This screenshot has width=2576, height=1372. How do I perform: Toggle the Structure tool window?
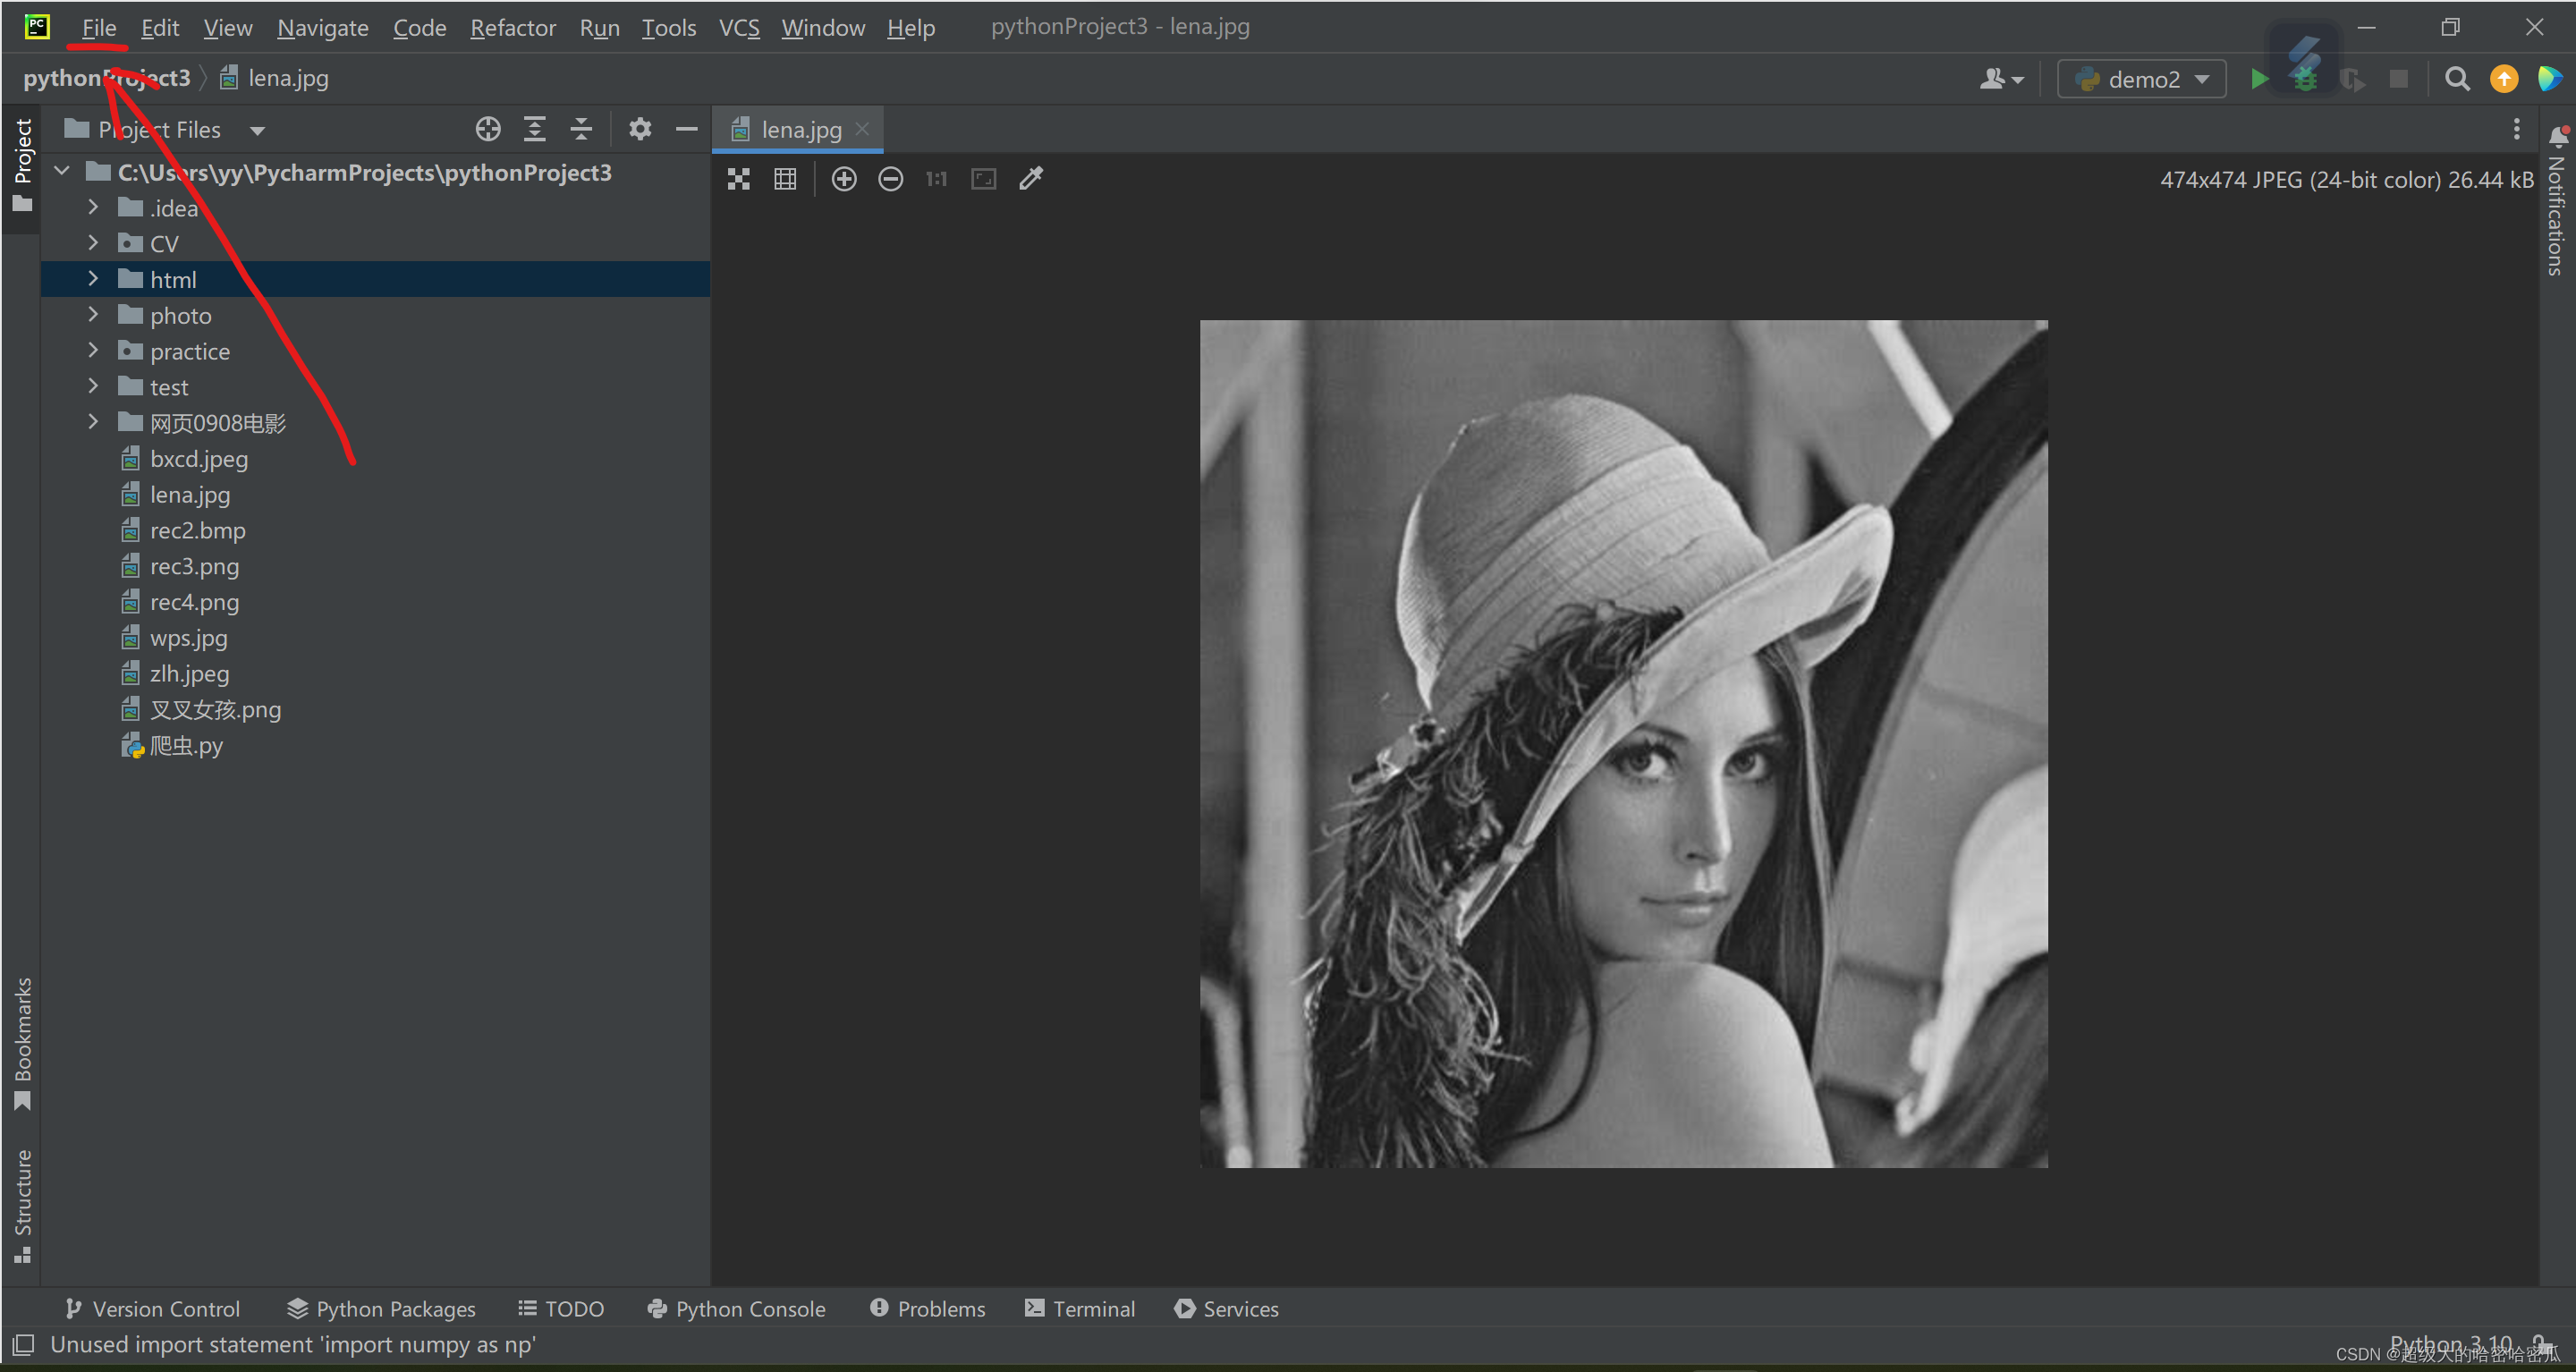pos(23,1206)
